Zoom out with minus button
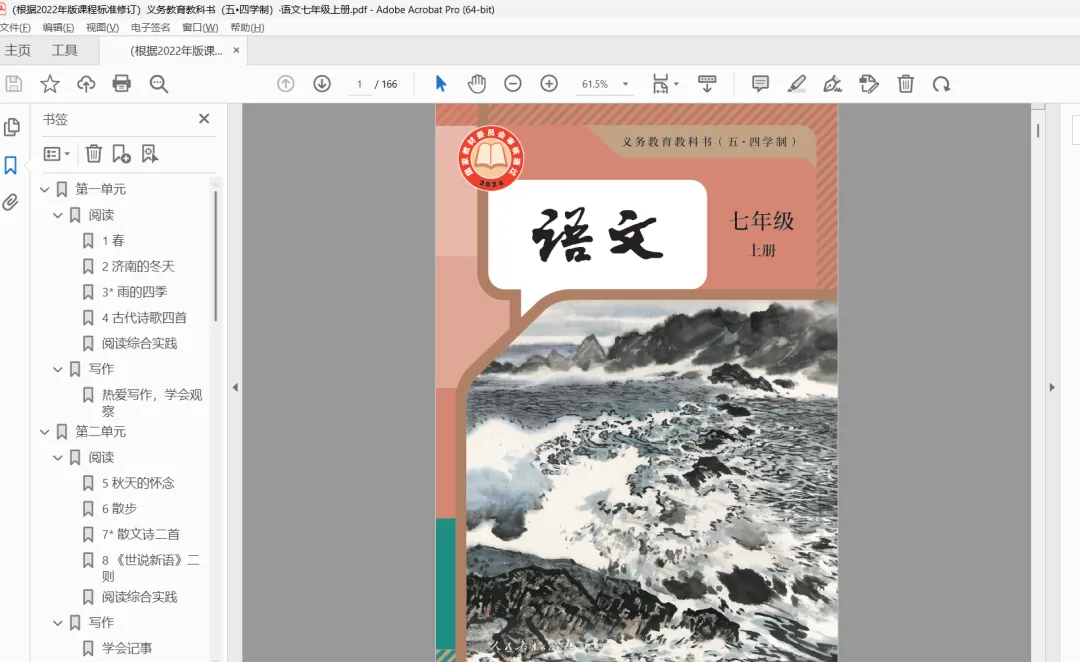The width and height of the screenshot is (1080, 662). pos(512,84)
